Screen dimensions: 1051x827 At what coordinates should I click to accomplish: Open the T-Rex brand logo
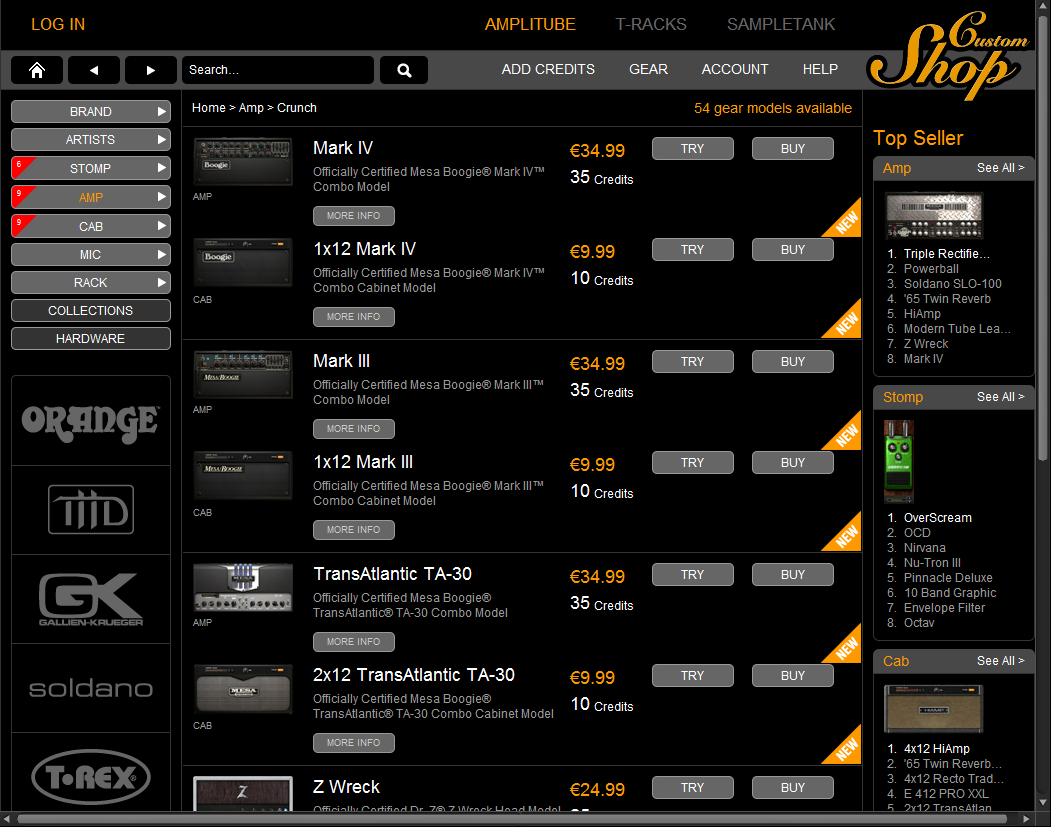pyautogui.click(x=91, y=776)
